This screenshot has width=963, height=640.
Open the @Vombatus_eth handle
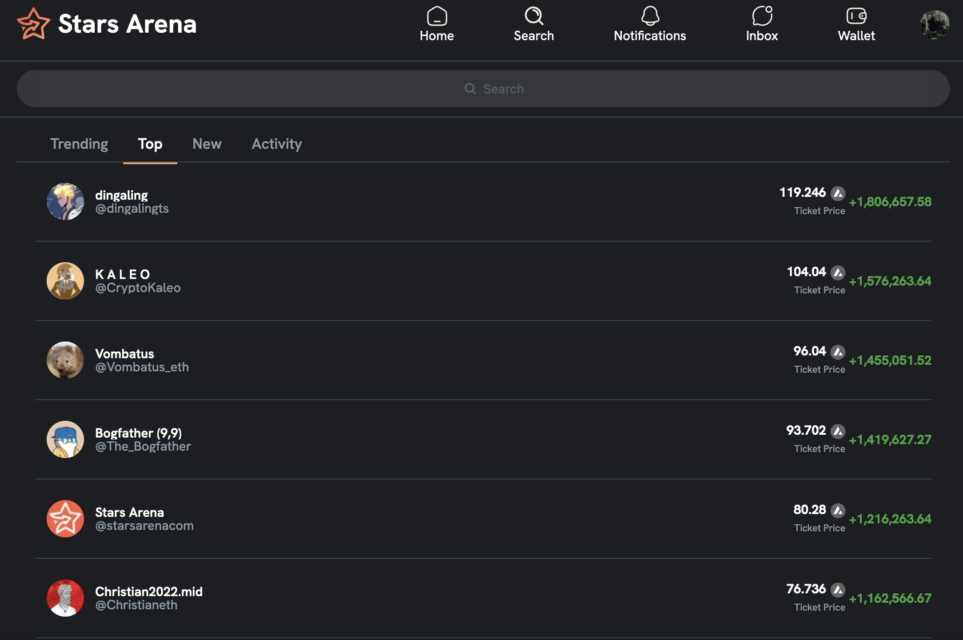pyautogui.click(x=142, y=367)
